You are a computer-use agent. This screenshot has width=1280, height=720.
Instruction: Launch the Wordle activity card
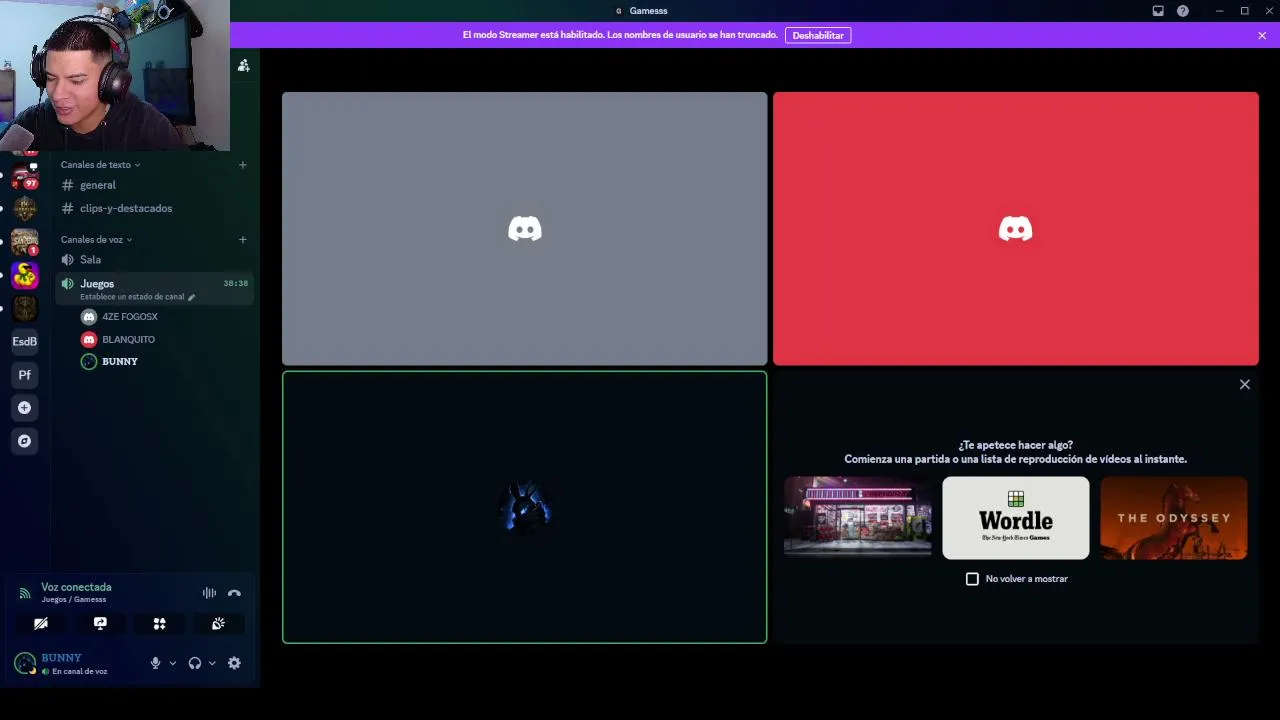pos(1015,518)
